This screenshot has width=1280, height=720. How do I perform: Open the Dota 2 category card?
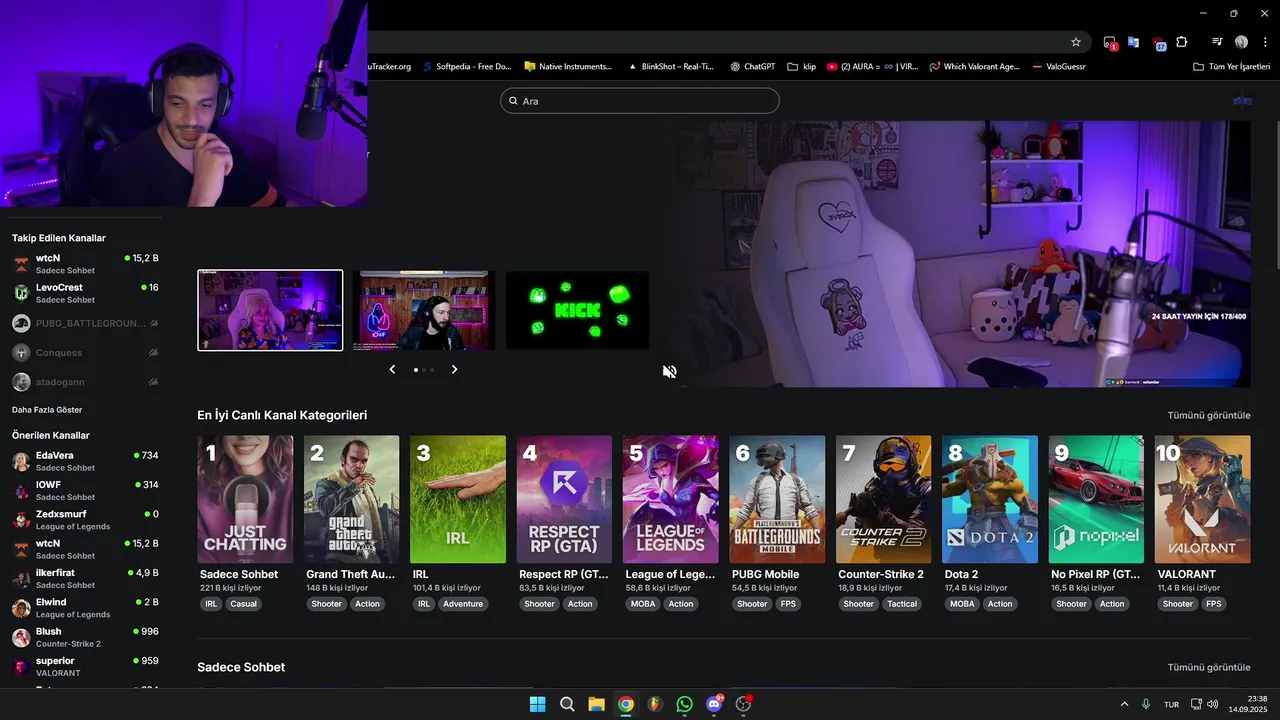pyautogui.click(x=990, y=499)
